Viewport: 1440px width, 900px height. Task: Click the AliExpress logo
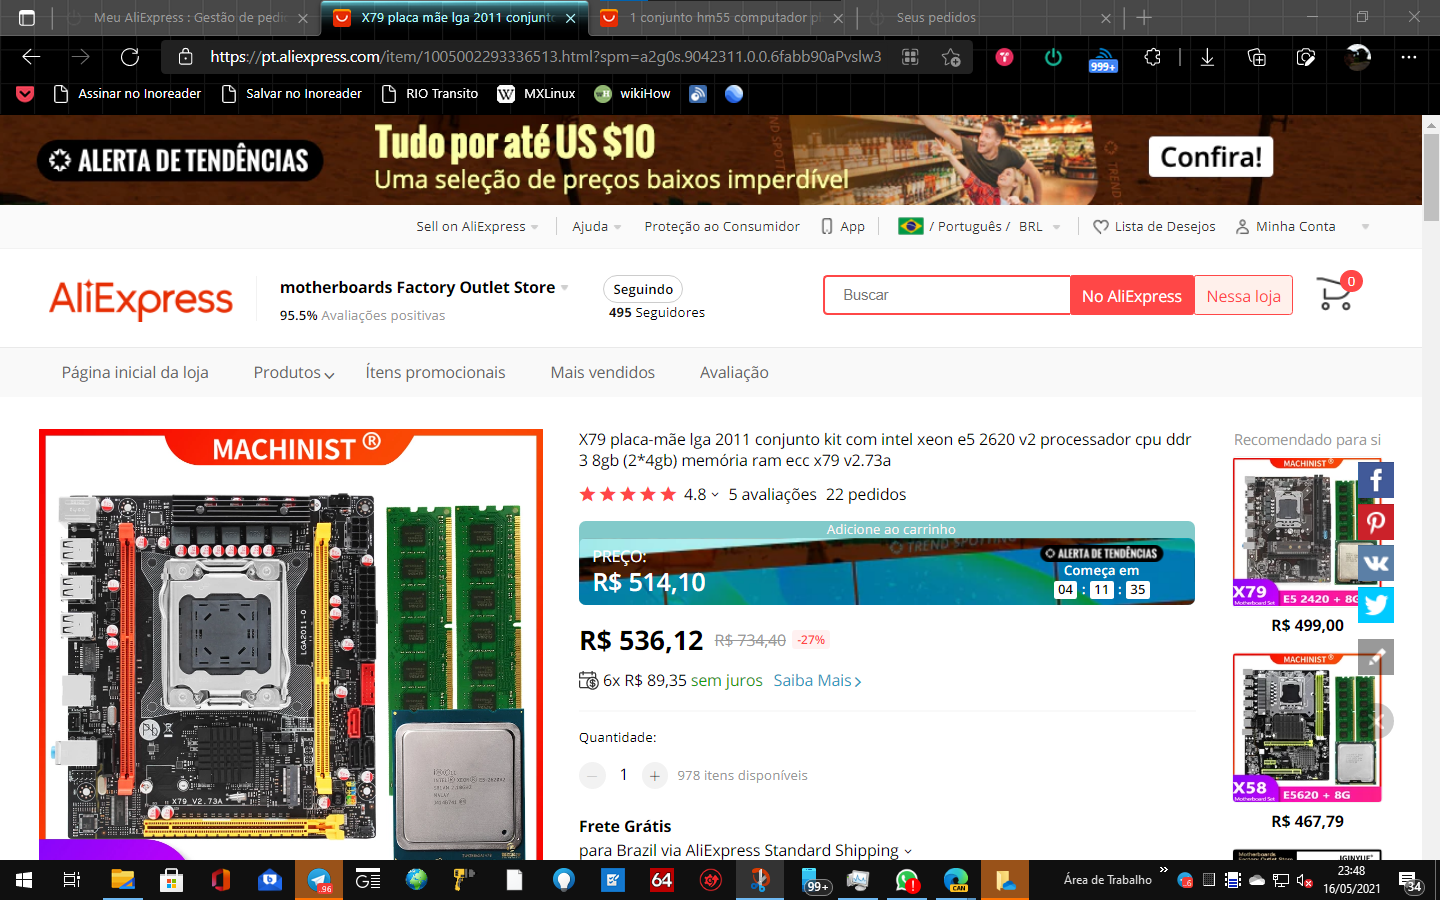(141, 299)
